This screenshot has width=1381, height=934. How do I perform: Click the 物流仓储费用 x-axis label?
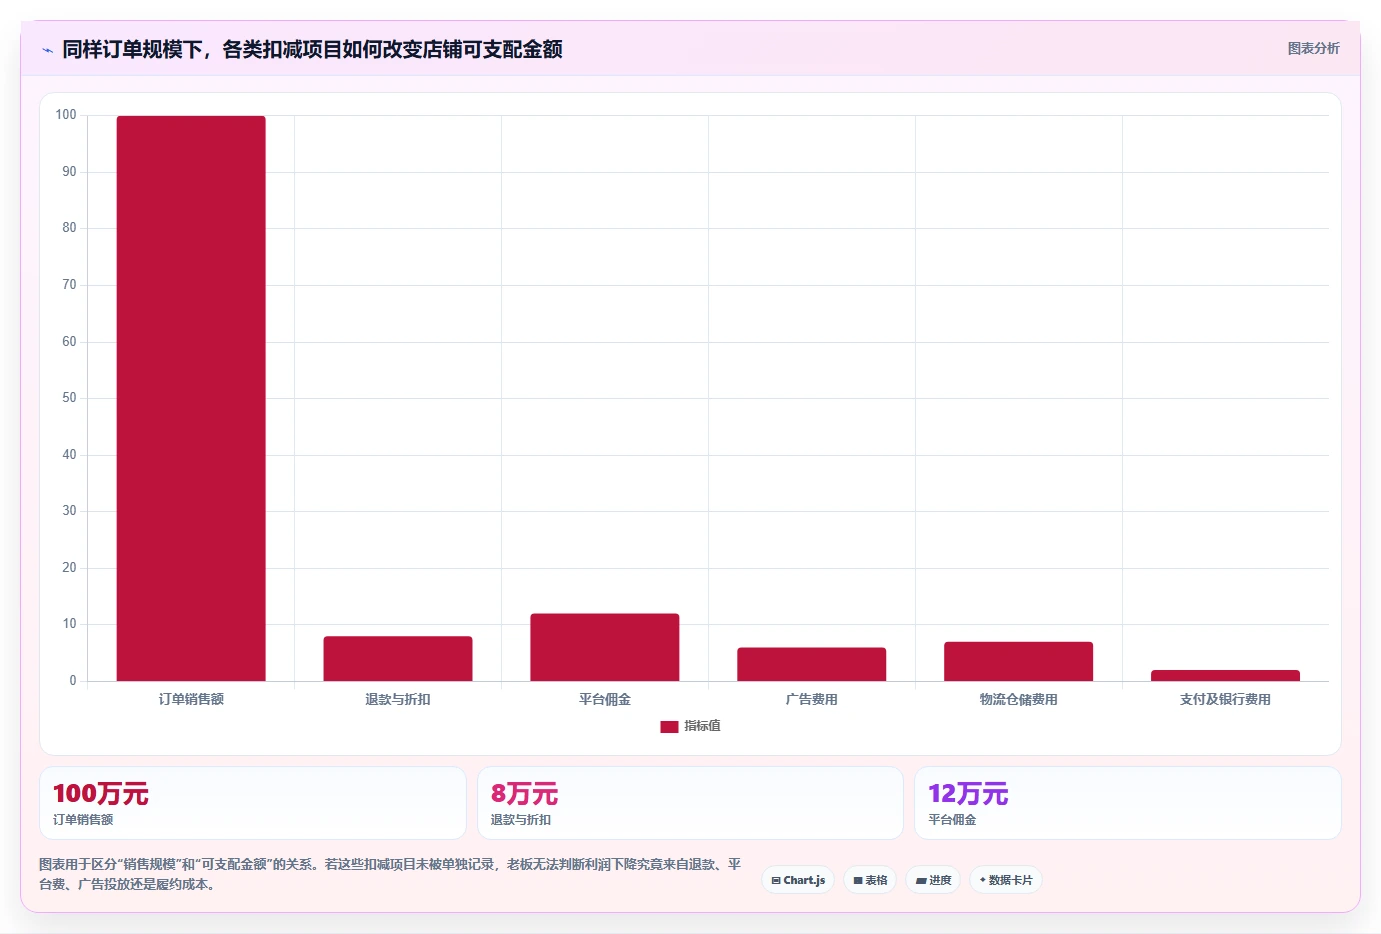point(1018,699)
